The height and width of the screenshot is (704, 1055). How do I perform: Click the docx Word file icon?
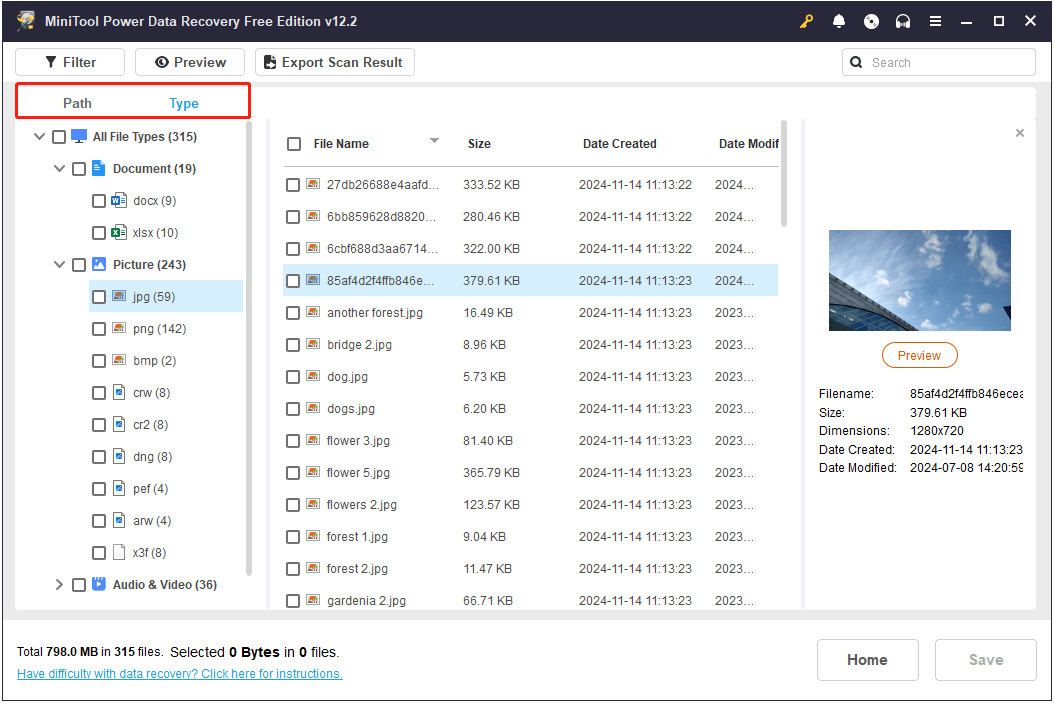(x=118, y=201)
